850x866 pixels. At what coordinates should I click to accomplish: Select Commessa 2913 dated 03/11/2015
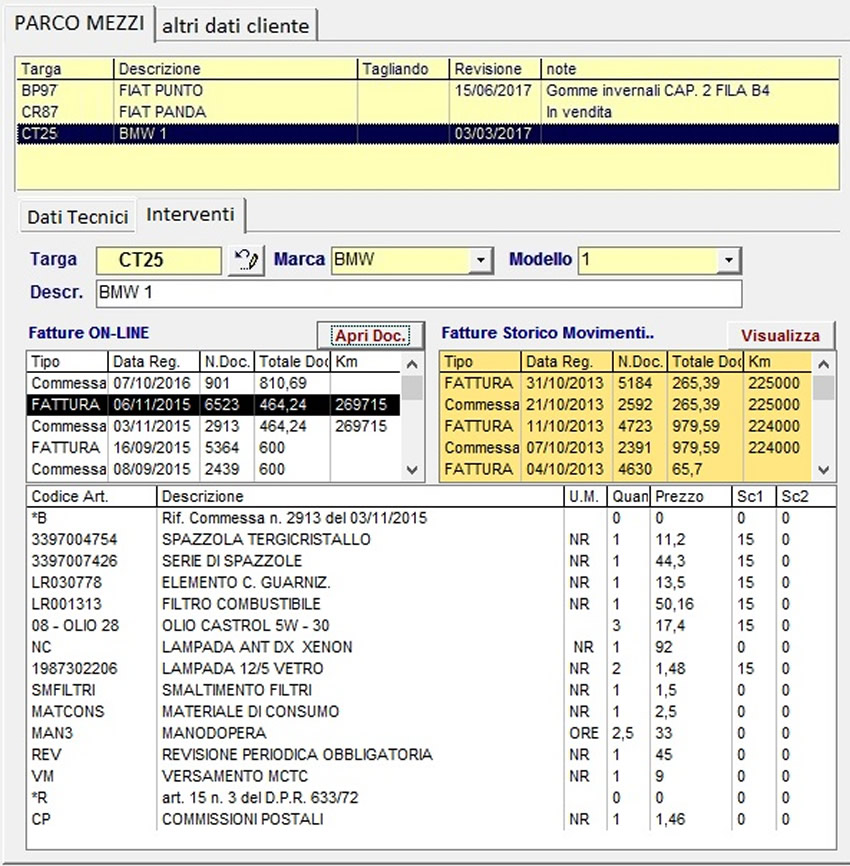[x=213, y=426]
